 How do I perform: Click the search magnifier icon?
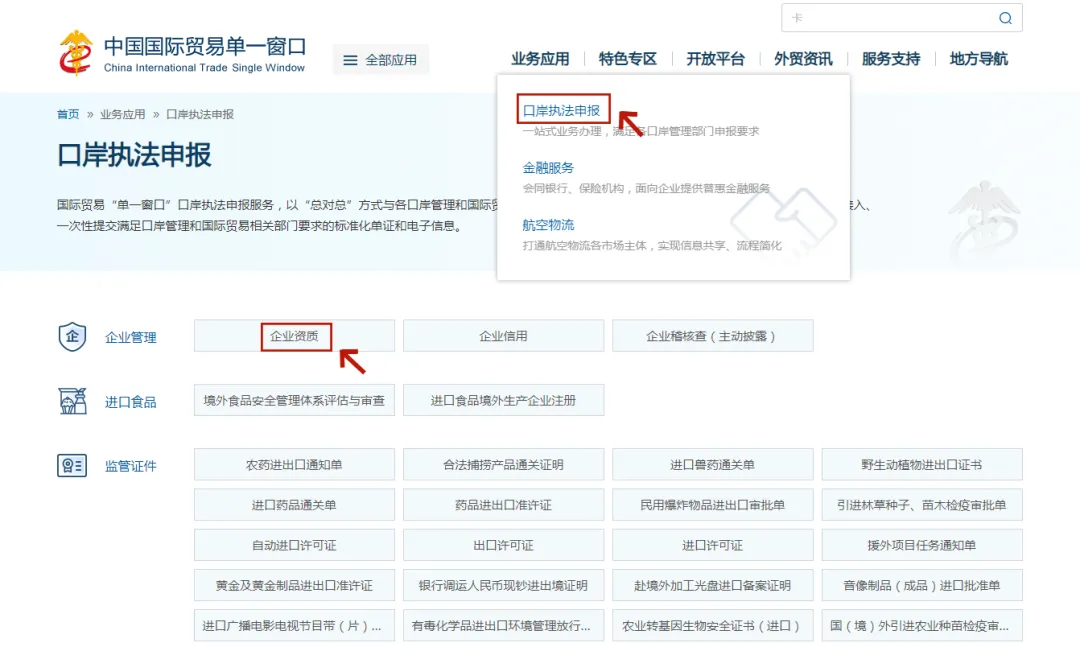point(1005,18)
